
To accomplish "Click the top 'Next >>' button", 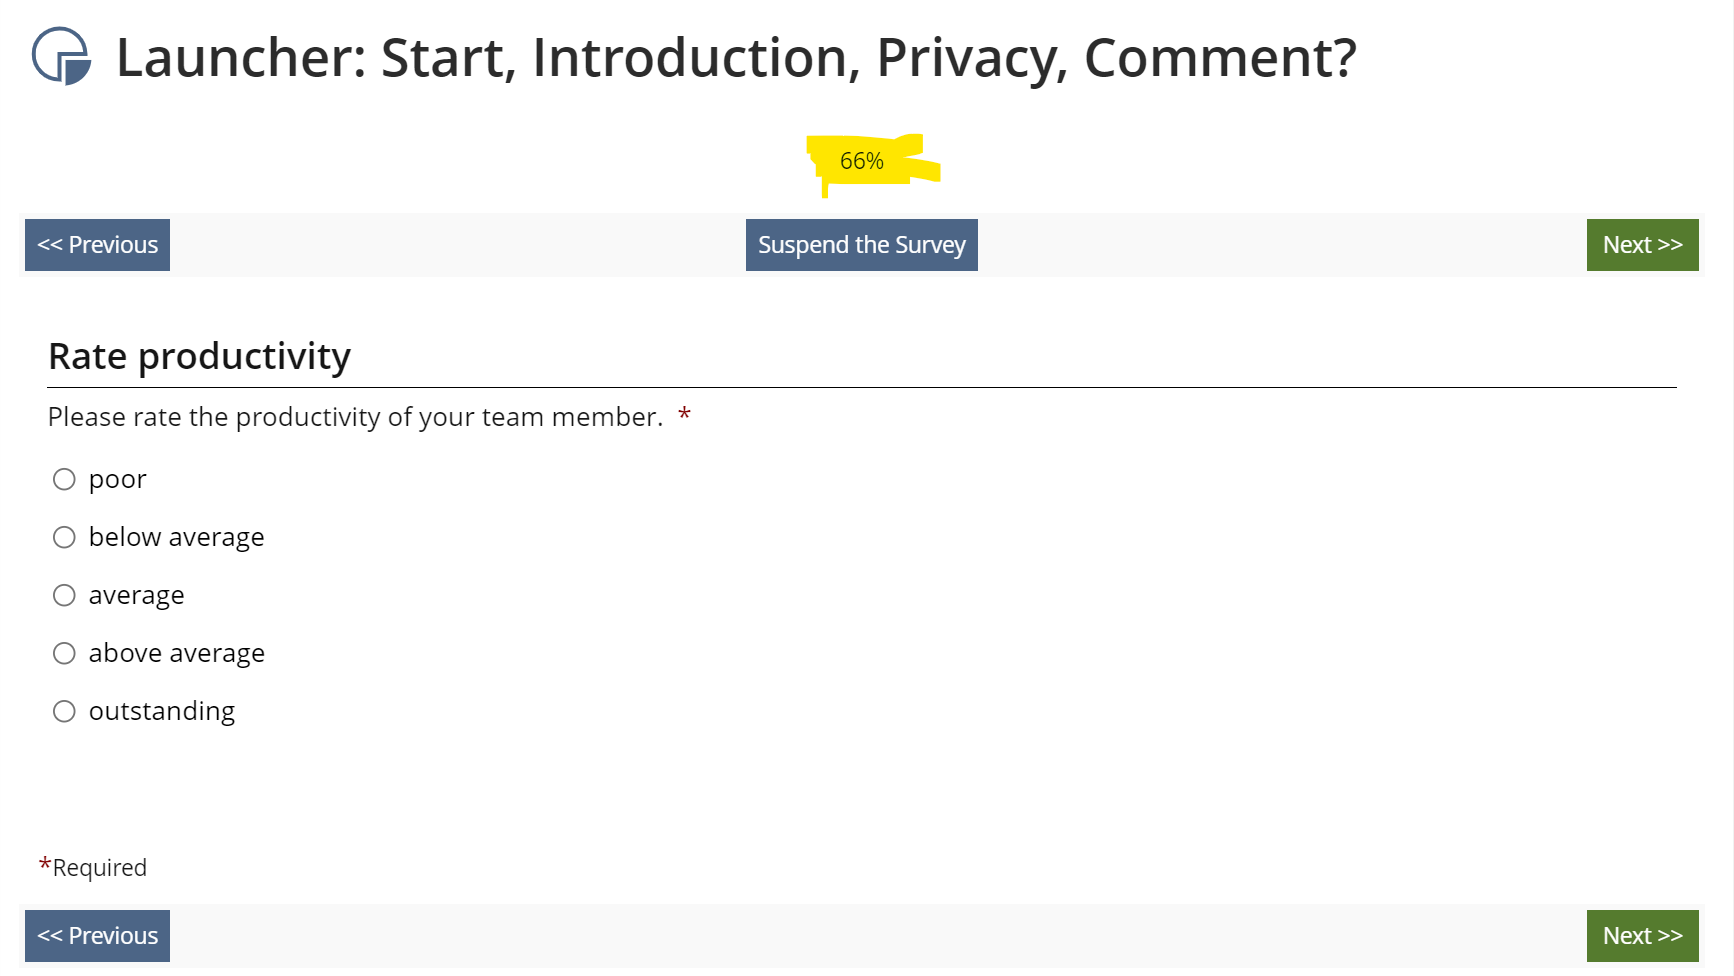I will pyautogui.click(x=1642, y=245).
